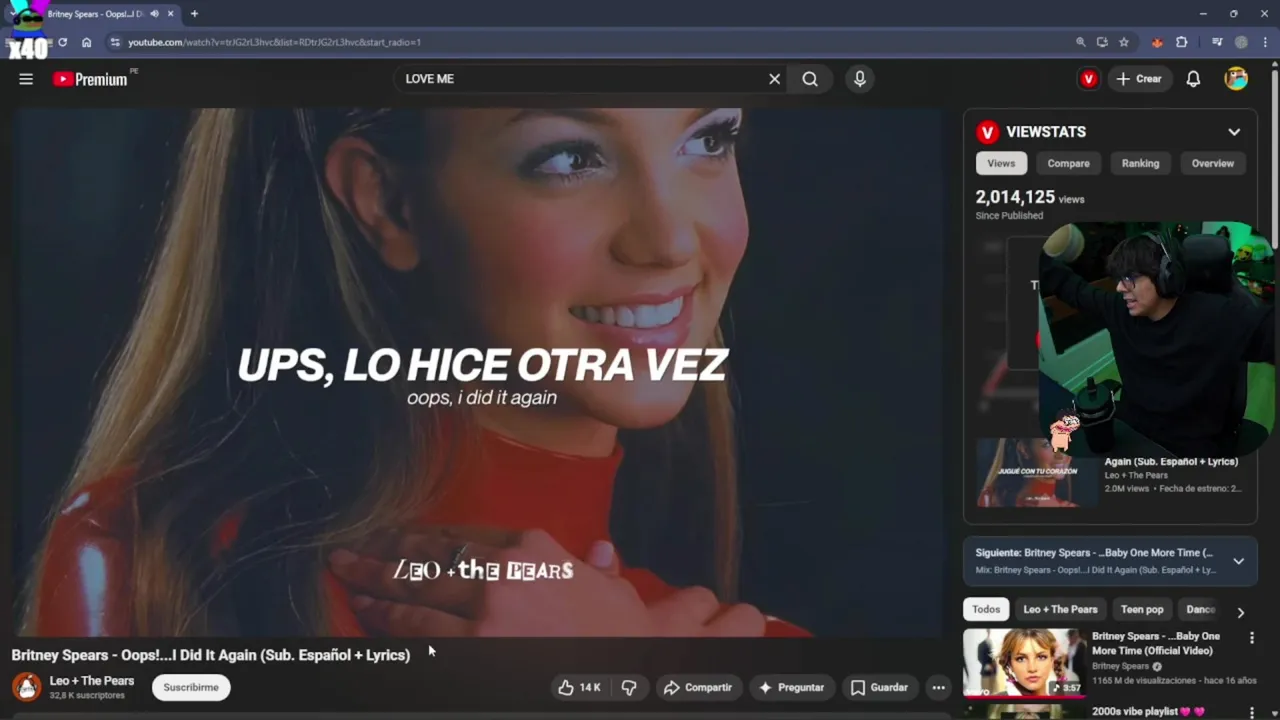Image resolution: width=1280 pixels, height=720 pixels.
Task: Dislike the video with thumbs down
Action: [629, 687]
